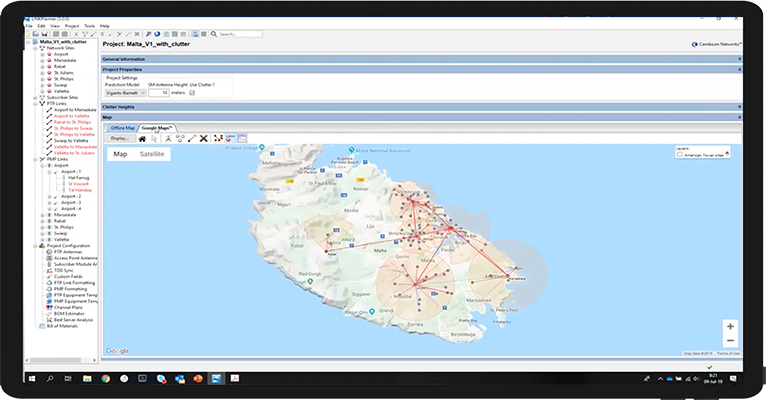This screenshot has width=766, height=400.
Task: Open the Project menu
Action: coord(72,26)
